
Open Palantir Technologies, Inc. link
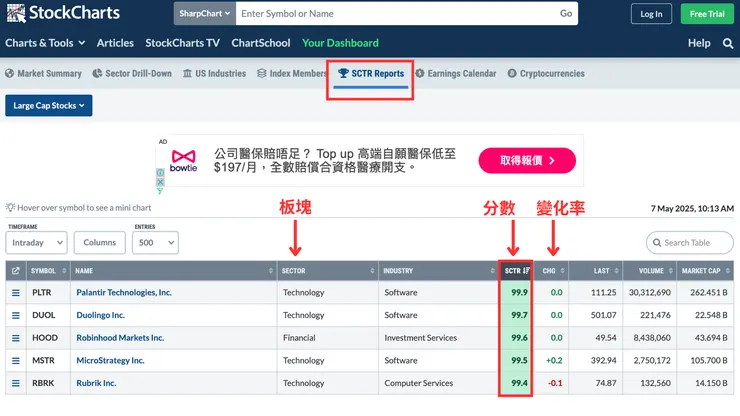[x=124, y=293]
